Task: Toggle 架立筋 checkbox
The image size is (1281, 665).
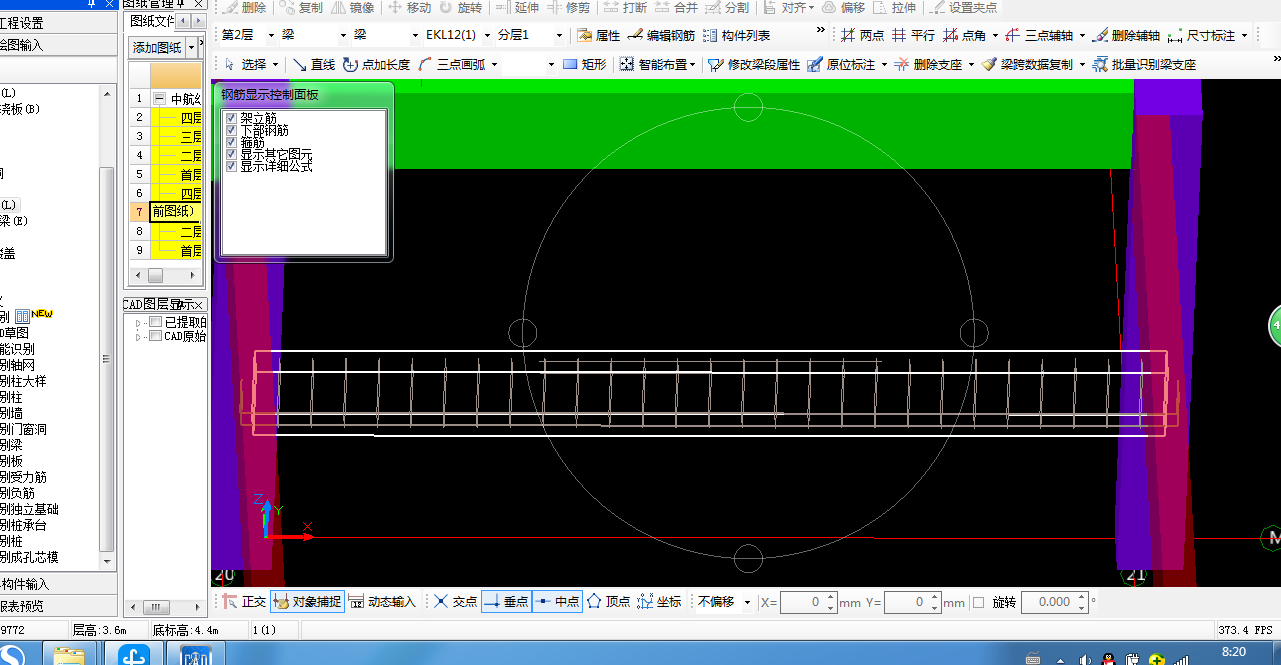Action: [231, 119]
